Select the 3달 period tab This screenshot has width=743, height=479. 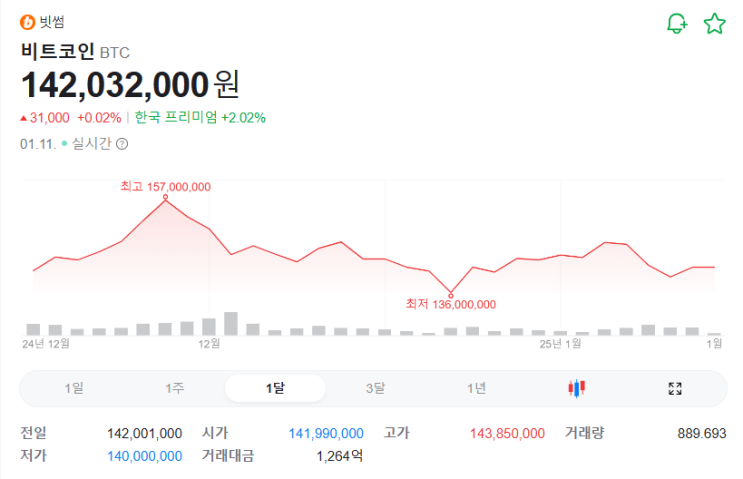[x=375, y=389]
